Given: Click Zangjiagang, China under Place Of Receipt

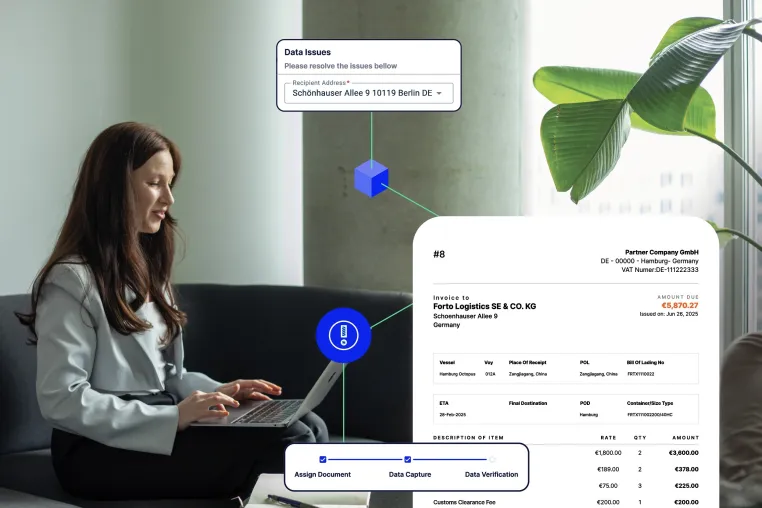Looking at the screenshot, I should tap(528, 374).
